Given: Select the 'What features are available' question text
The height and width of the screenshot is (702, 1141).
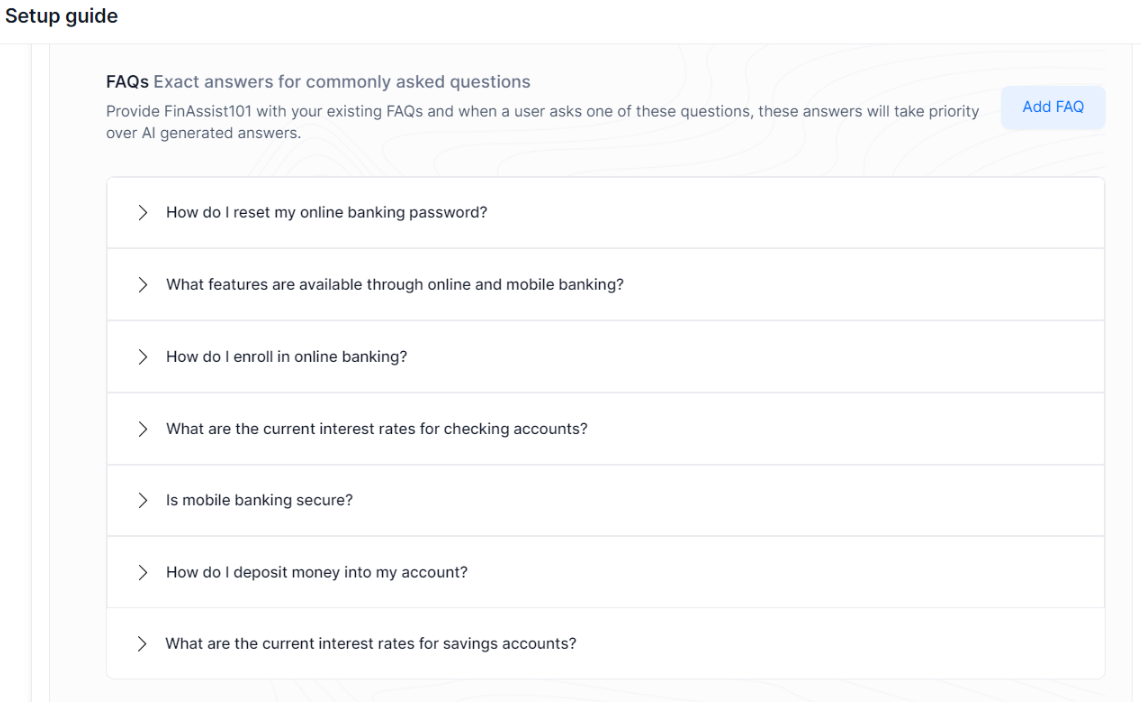Looking at the screenshot, I should [x=394, y=284].
